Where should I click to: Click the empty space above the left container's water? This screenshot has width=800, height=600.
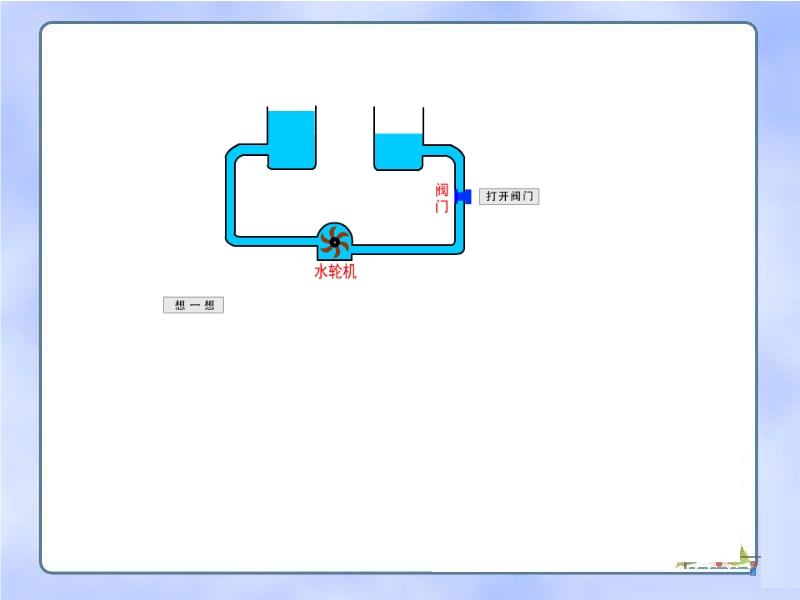[x=292, y=110]
